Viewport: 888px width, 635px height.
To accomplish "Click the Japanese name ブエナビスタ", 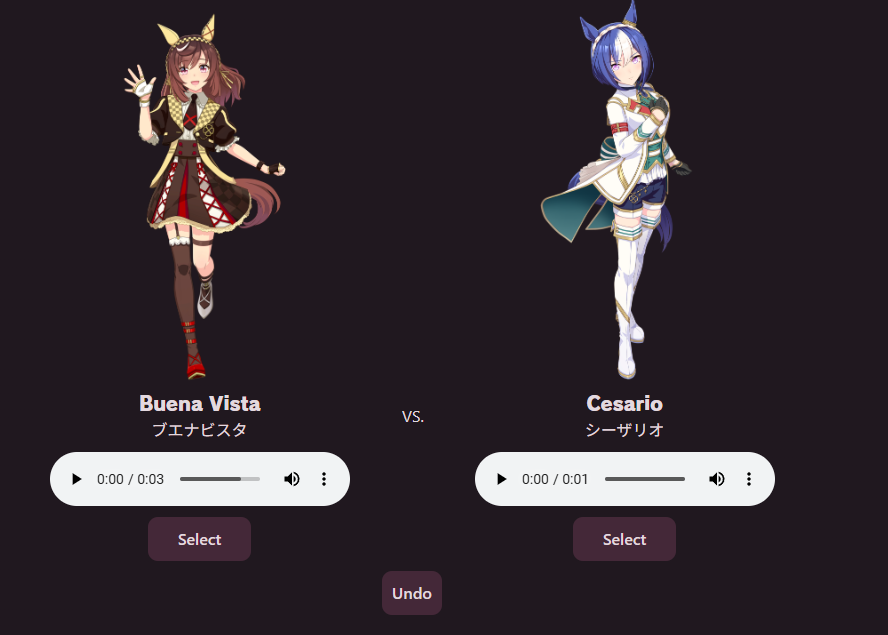I will [x=200, y=430].
